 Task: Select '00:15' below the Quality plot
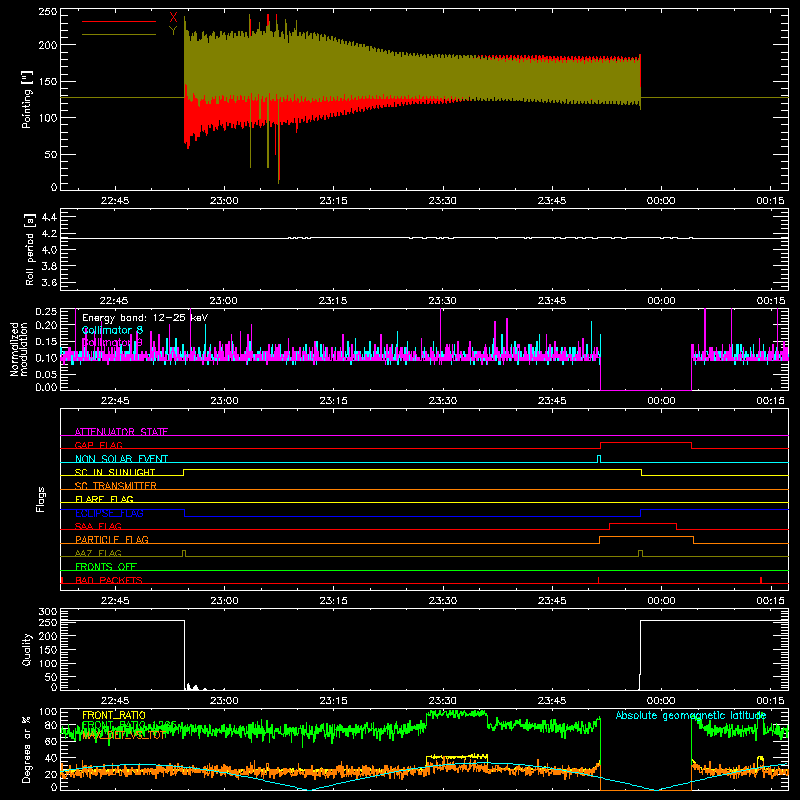[x=770, y=701]
